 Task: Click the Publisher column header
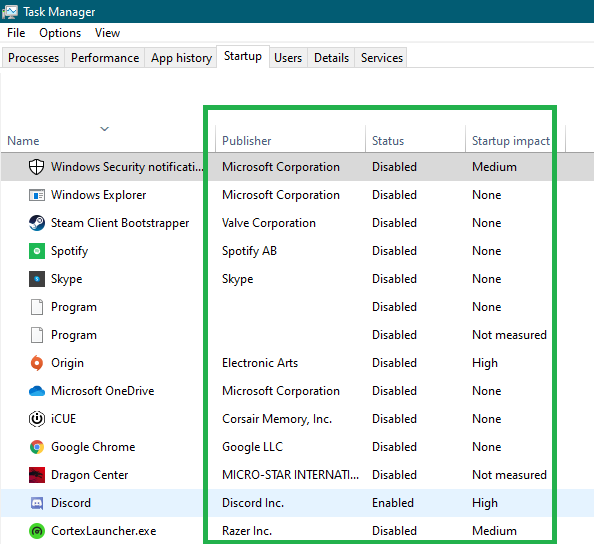tap(246, 141)
